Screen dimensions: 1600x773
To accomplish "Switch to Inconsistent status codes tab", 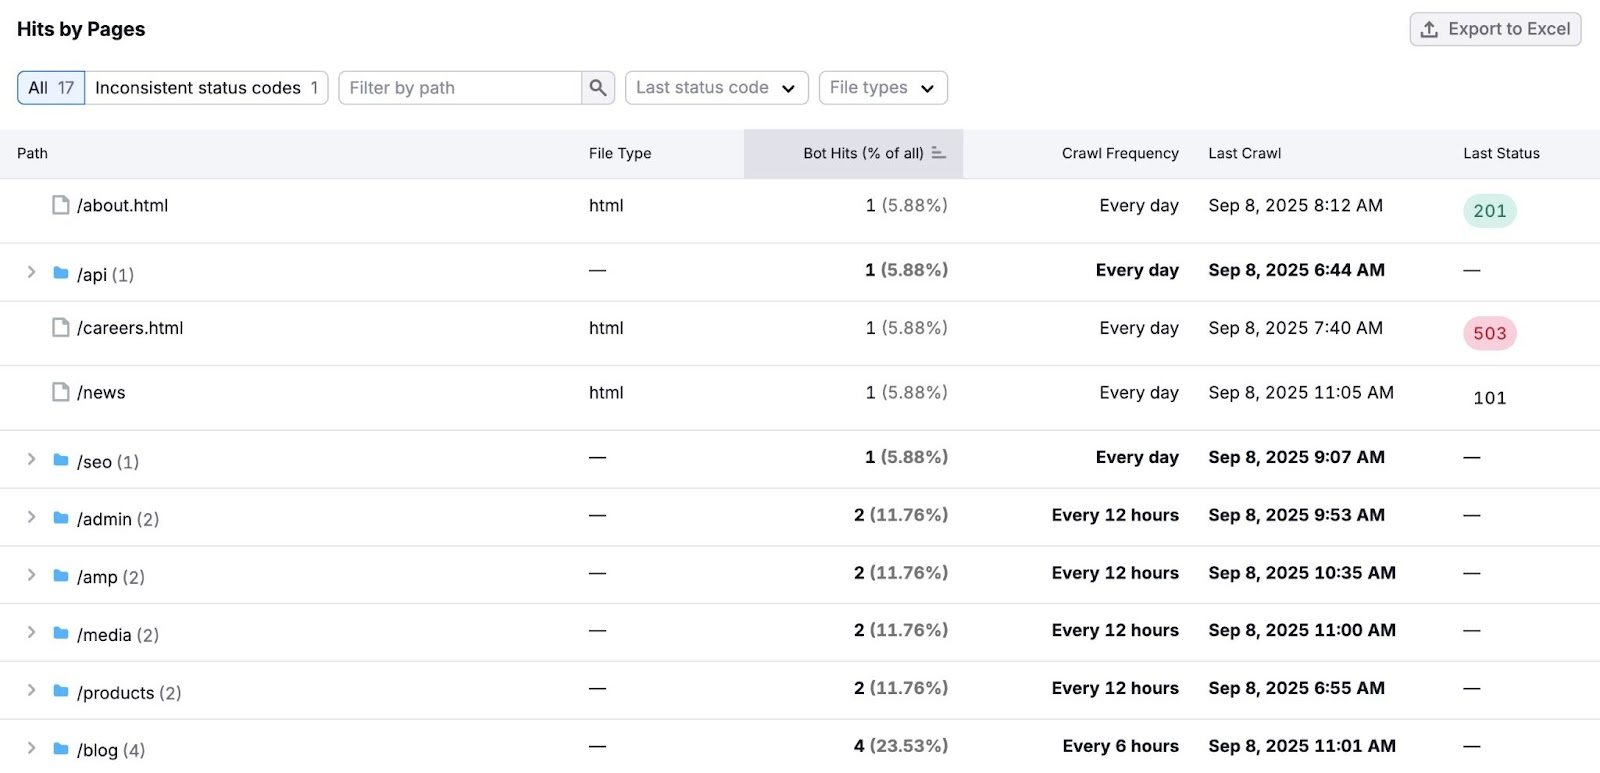I will 206,88.
